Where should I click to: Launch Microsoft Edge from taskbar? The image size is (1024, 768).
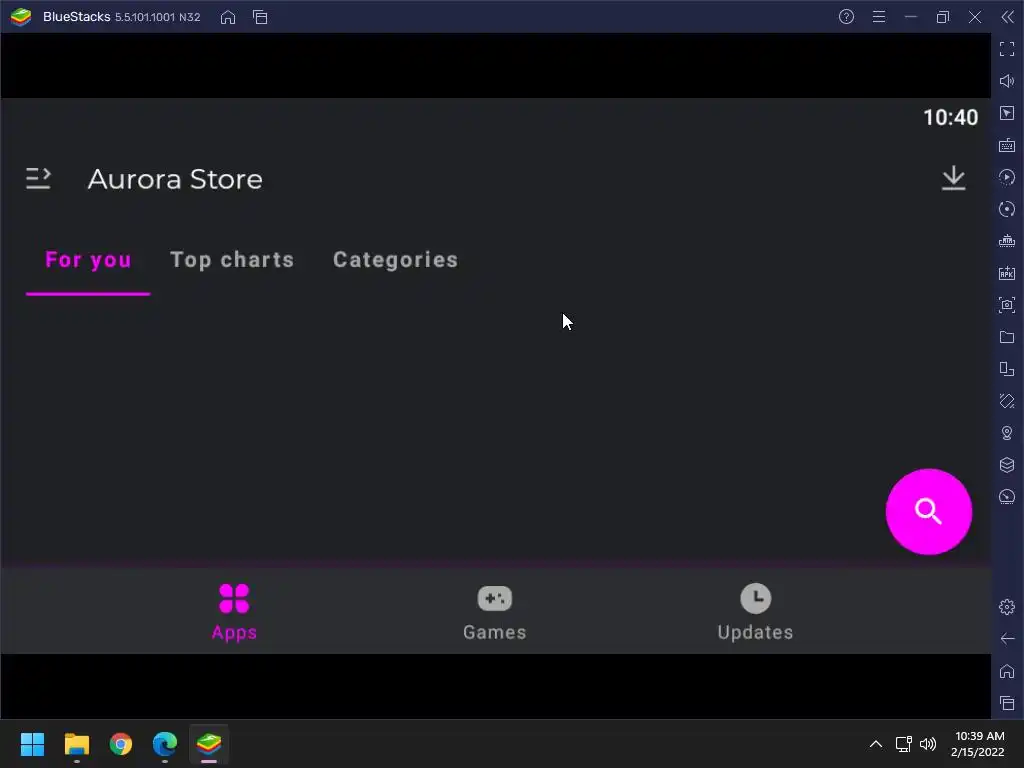click(165, 744)
